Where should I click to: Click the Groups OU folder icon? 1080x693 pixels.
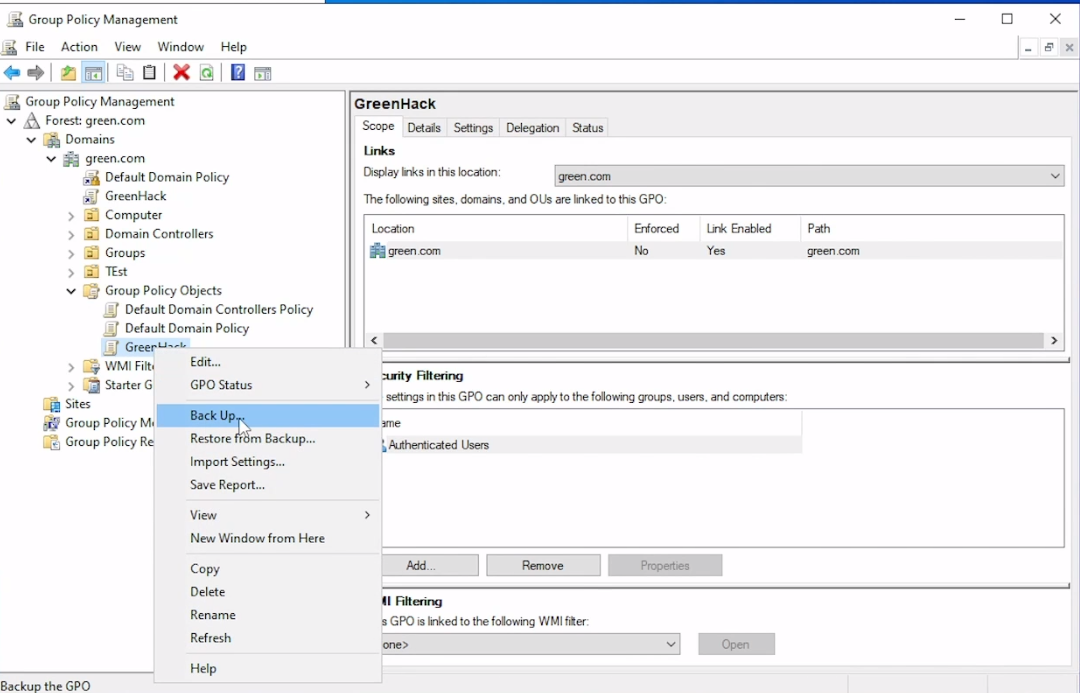tap(91, 253)
